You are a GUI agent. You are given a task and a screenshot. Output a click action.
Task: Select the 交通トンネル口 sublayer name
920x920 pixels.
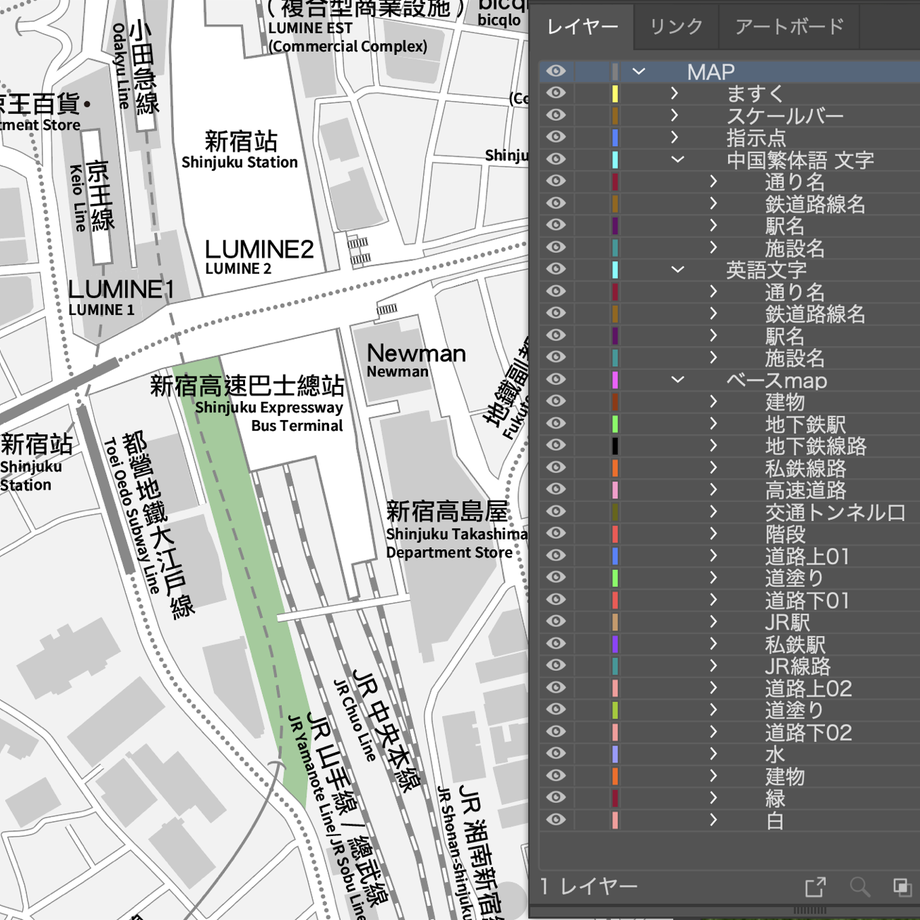click(835, 512)
